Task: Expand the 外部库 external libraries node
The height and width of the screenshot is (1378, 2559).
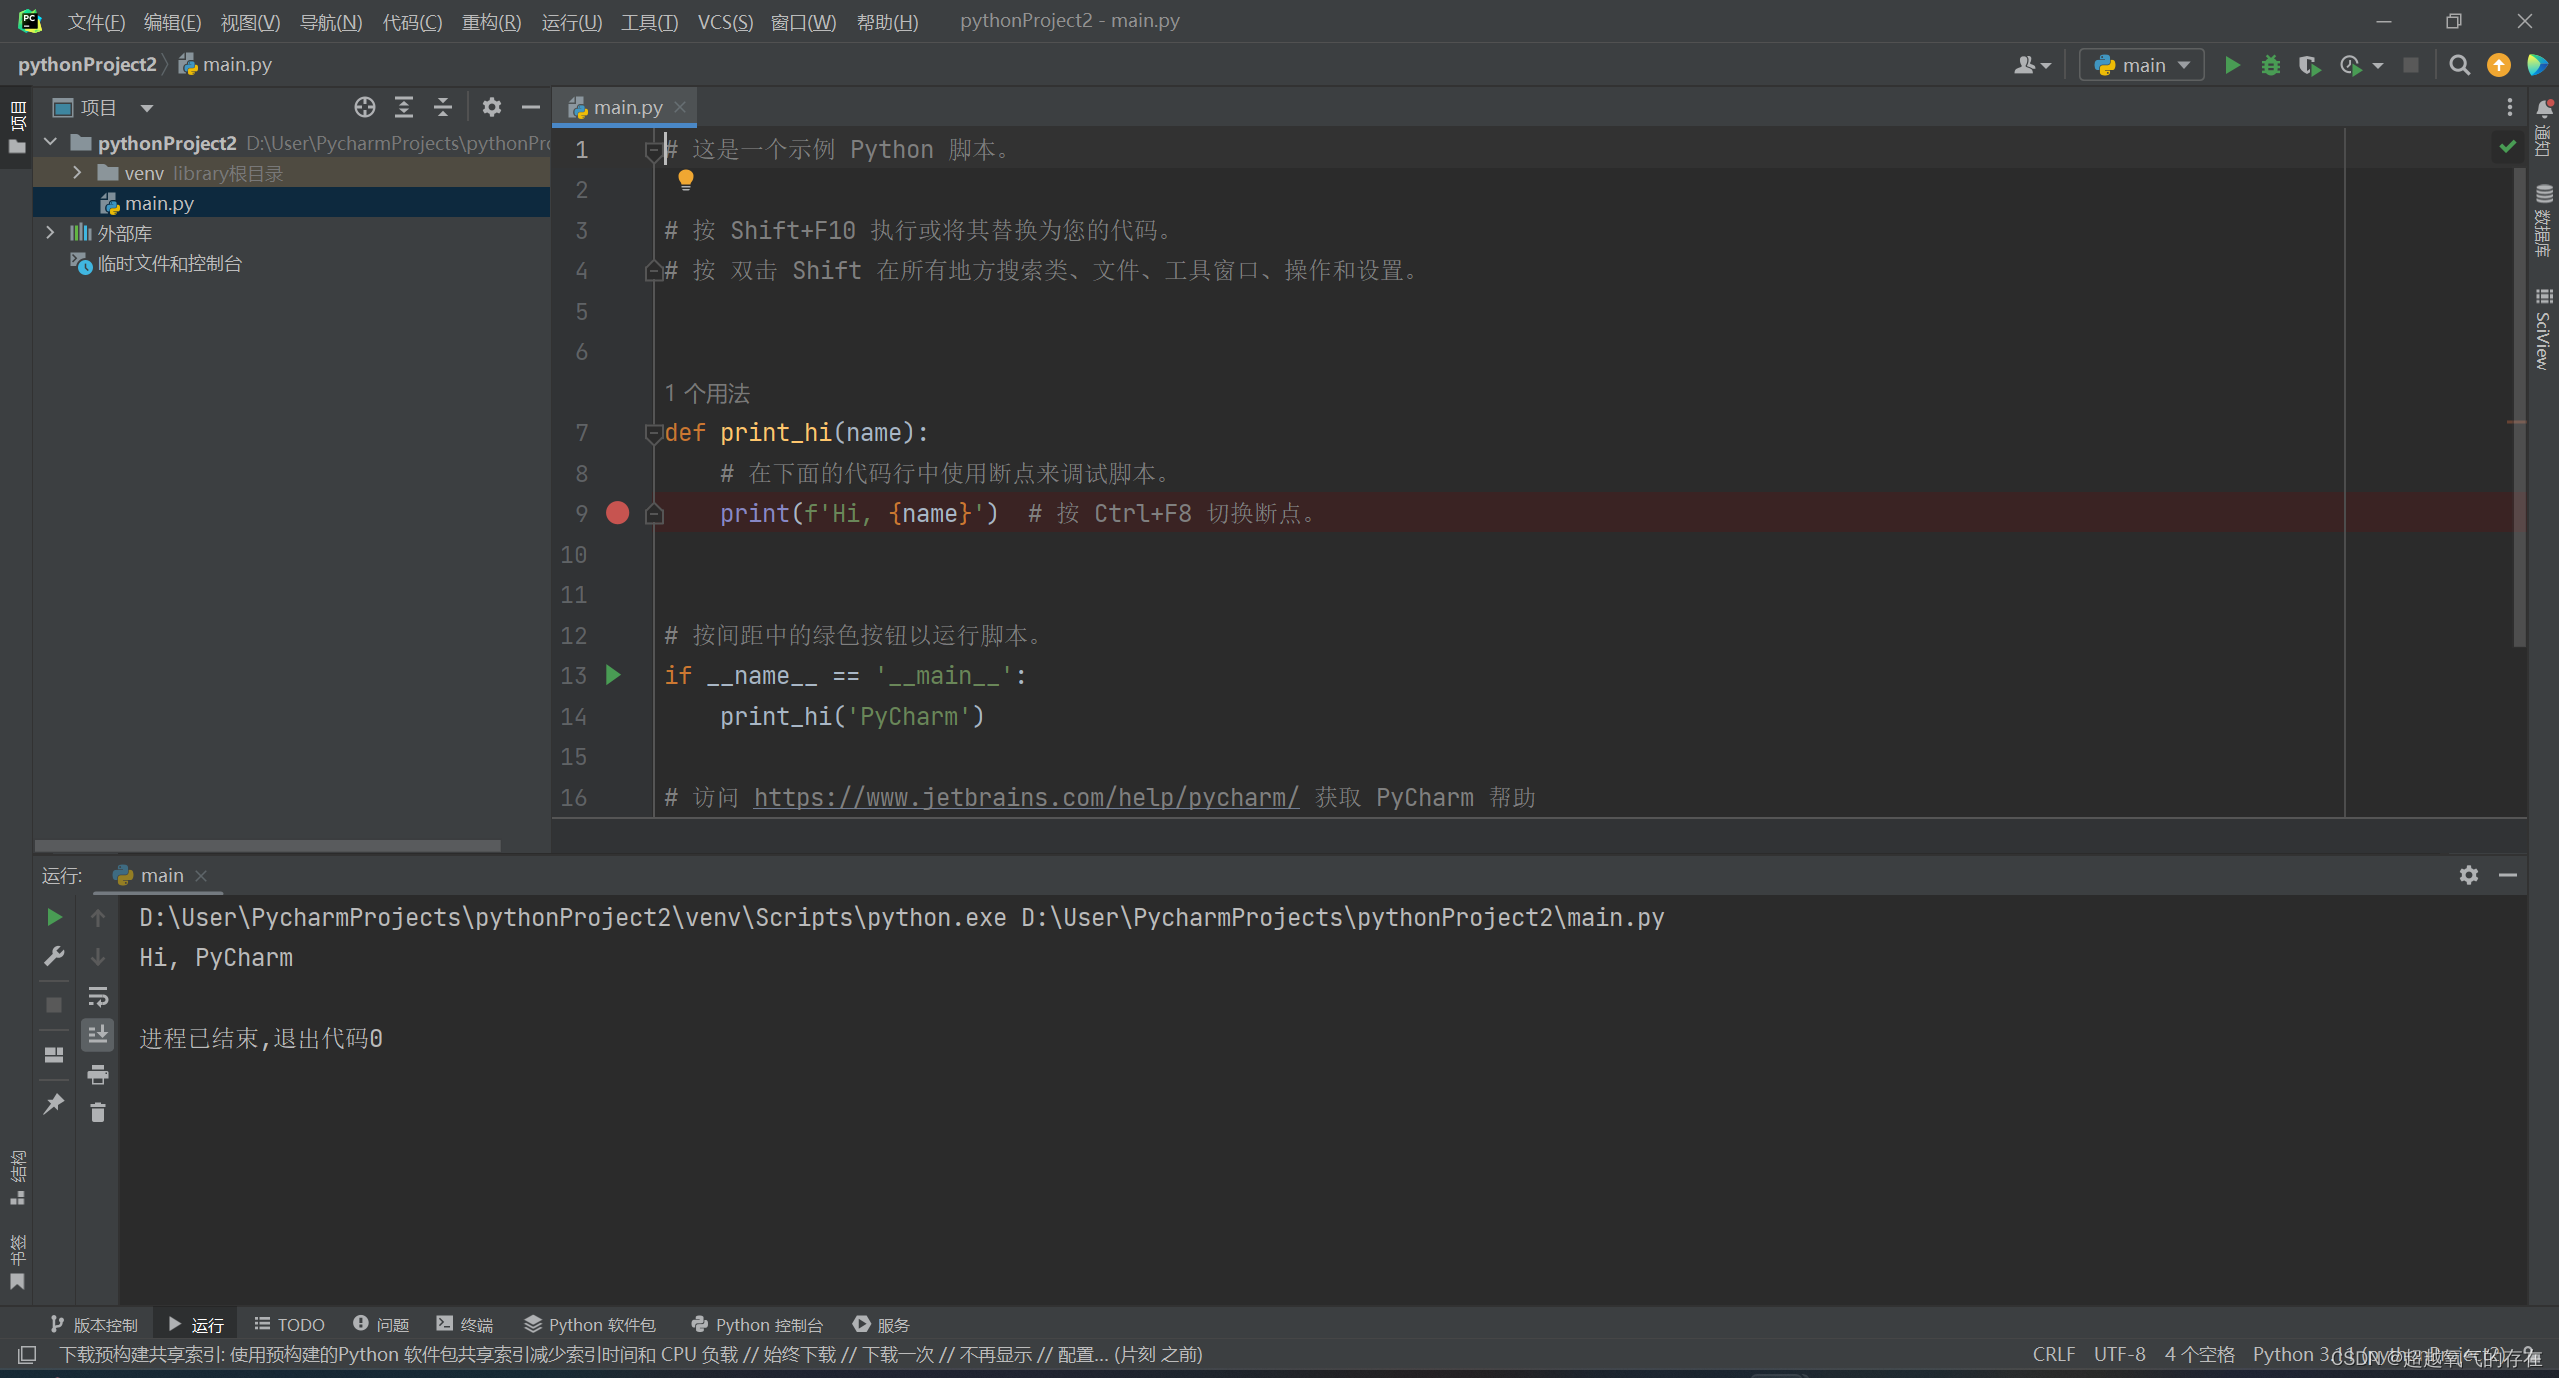Action: 50,233
